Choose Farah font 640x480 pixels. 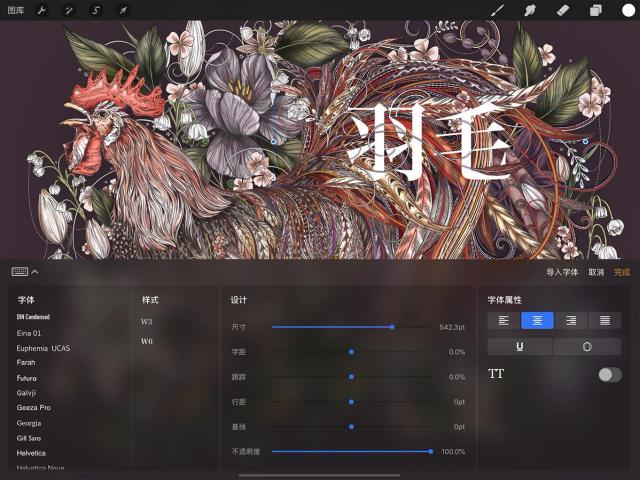click(26, 362)
